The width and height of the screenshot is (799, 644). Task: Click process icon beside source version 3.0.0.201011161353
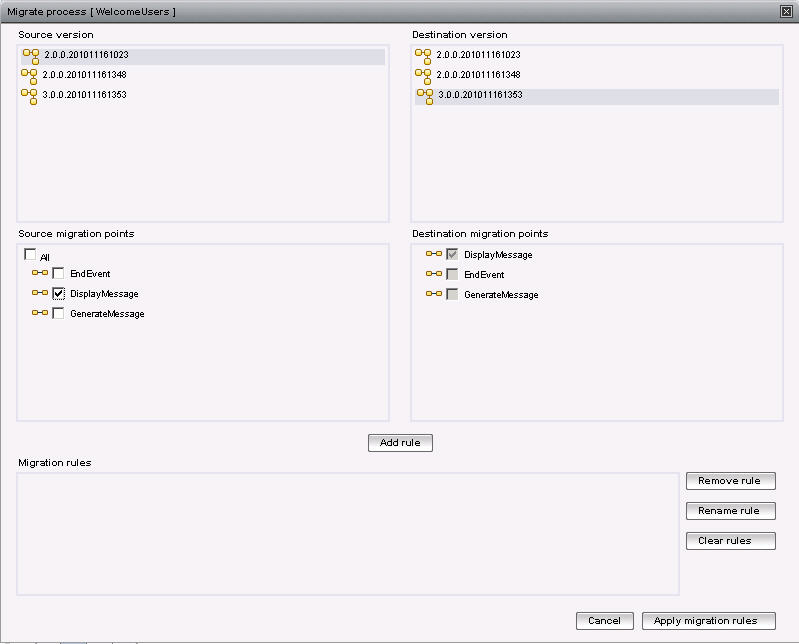tap(29, 96)
